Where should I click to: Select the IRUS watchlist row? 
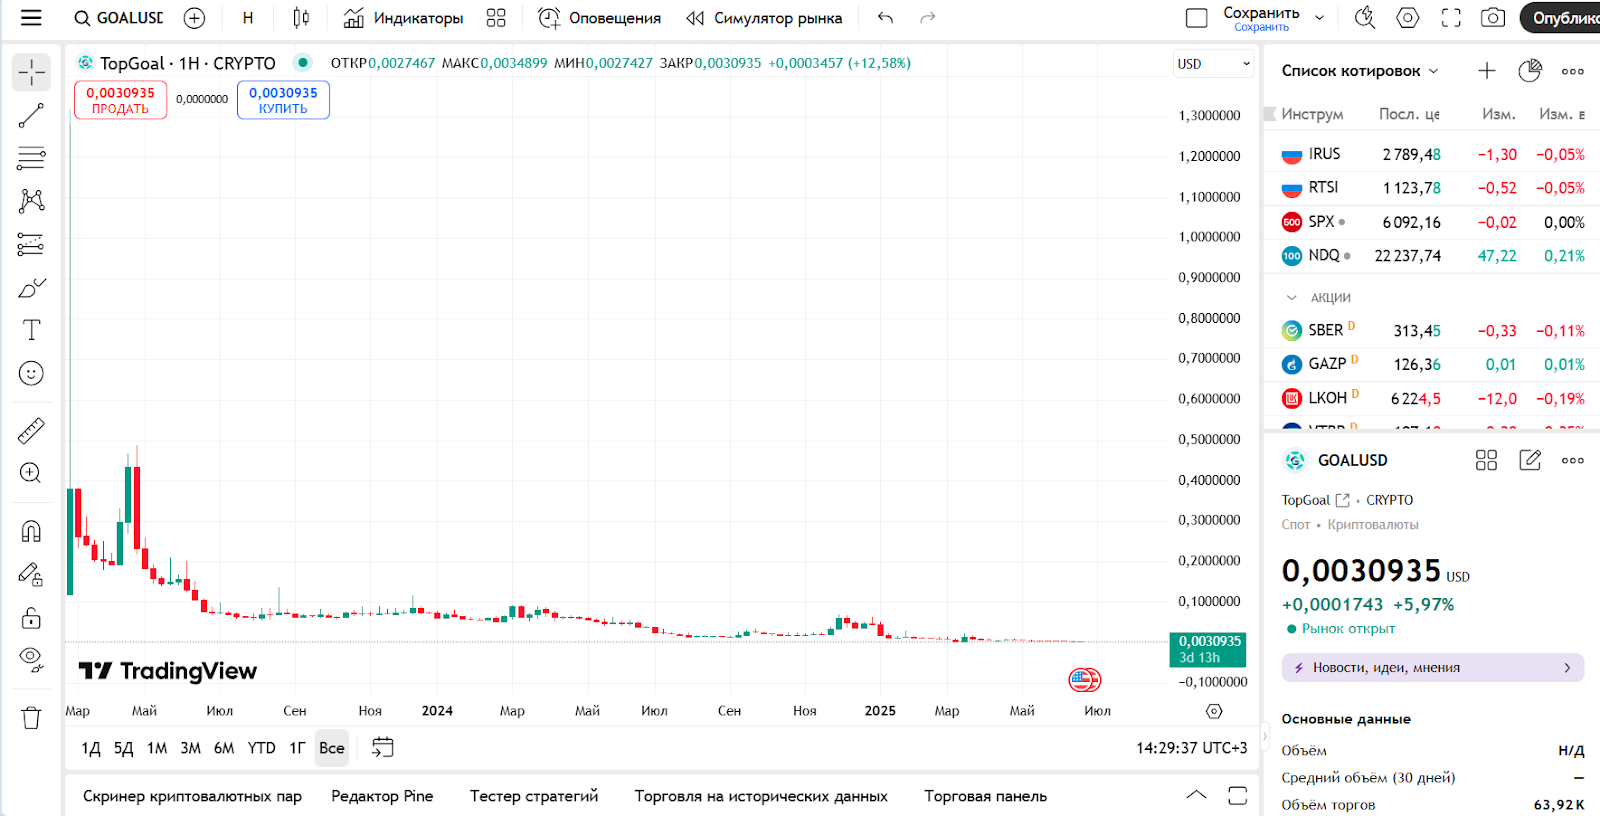click(1431, 154)
